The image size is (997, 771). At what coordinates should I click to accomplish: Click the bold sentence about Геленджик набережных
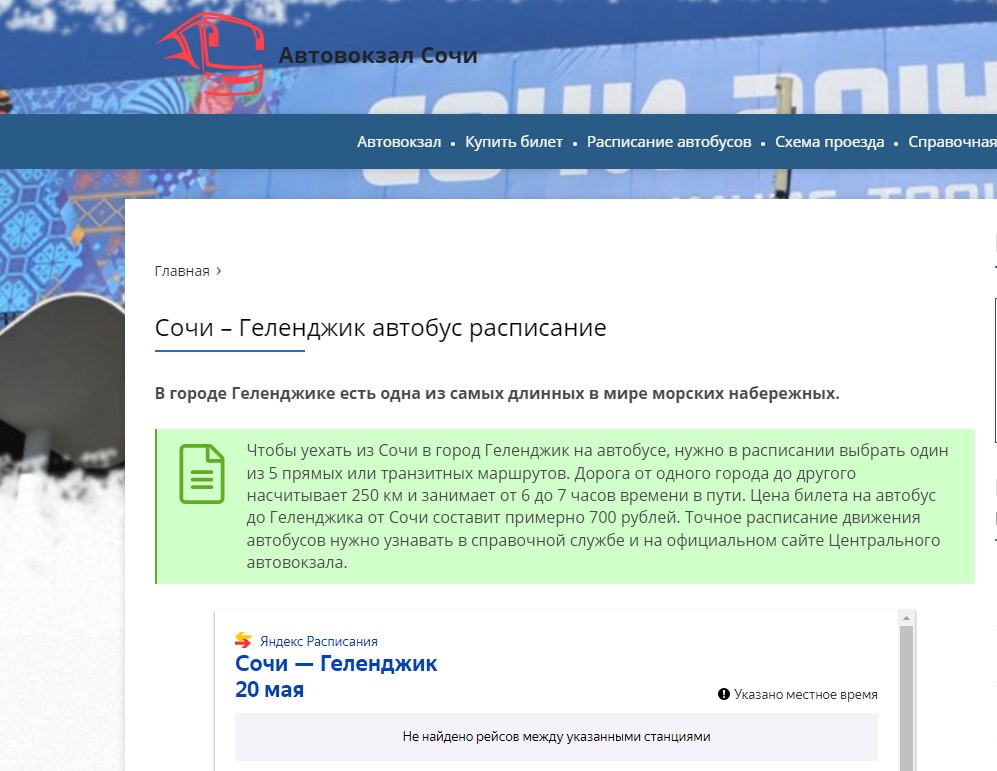(497, 393)
